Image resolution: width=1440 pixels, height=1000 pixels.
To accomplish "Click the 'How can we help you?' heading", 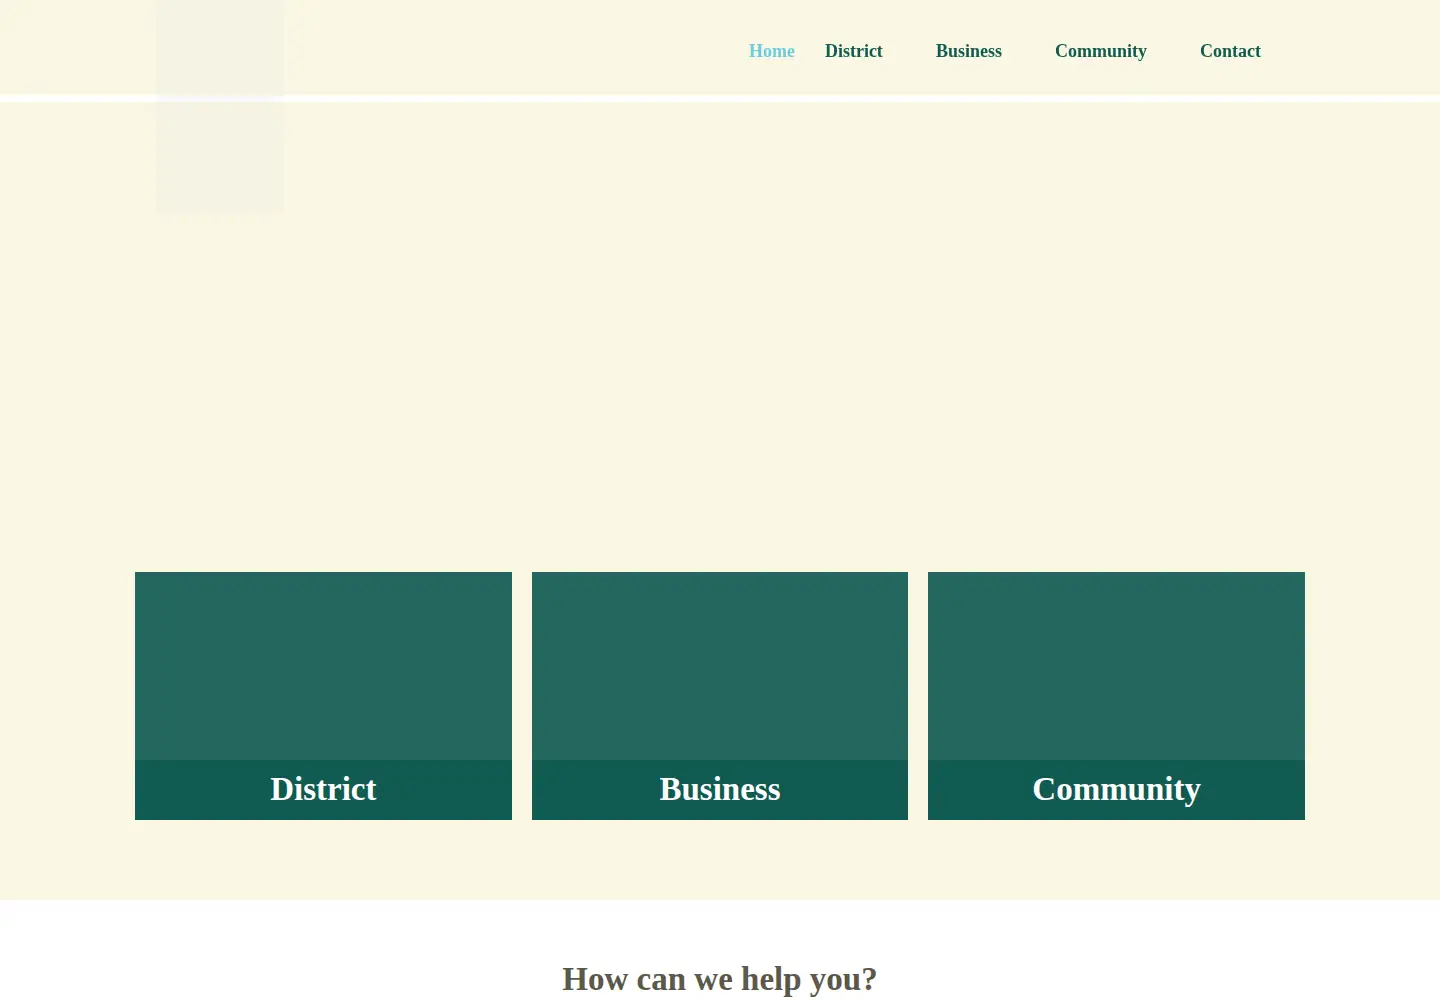I will 720,979.
